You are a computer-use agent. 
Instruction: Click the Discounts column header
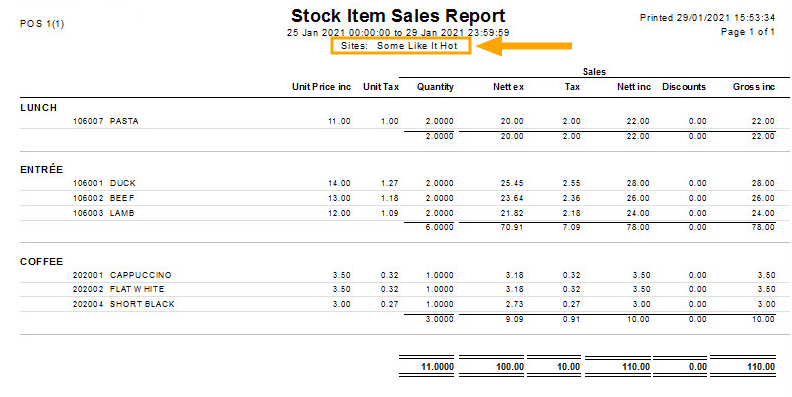coord(684,87)
